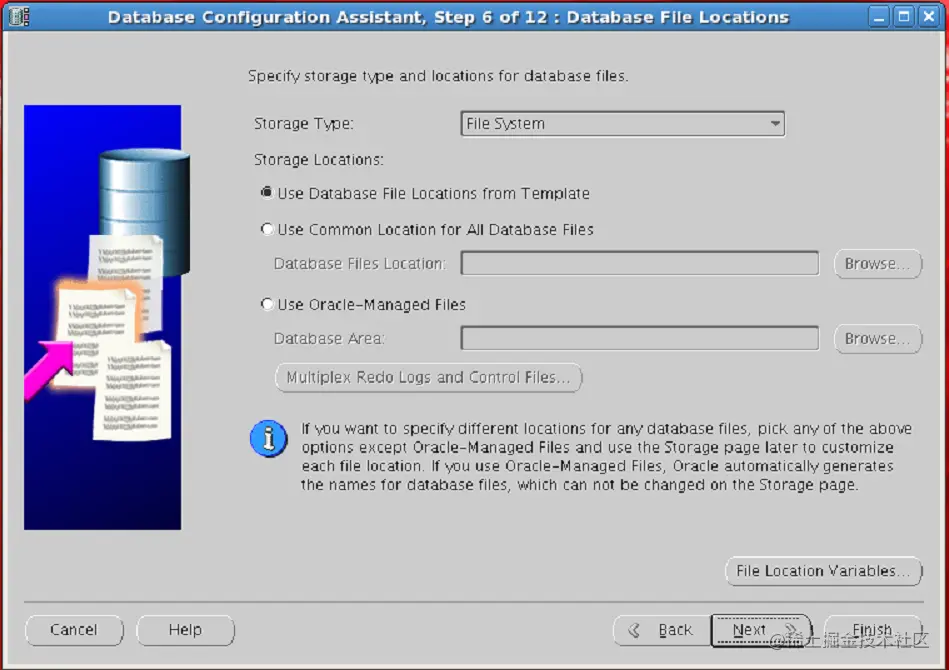Open Help for this step

[x=185, y=630]
